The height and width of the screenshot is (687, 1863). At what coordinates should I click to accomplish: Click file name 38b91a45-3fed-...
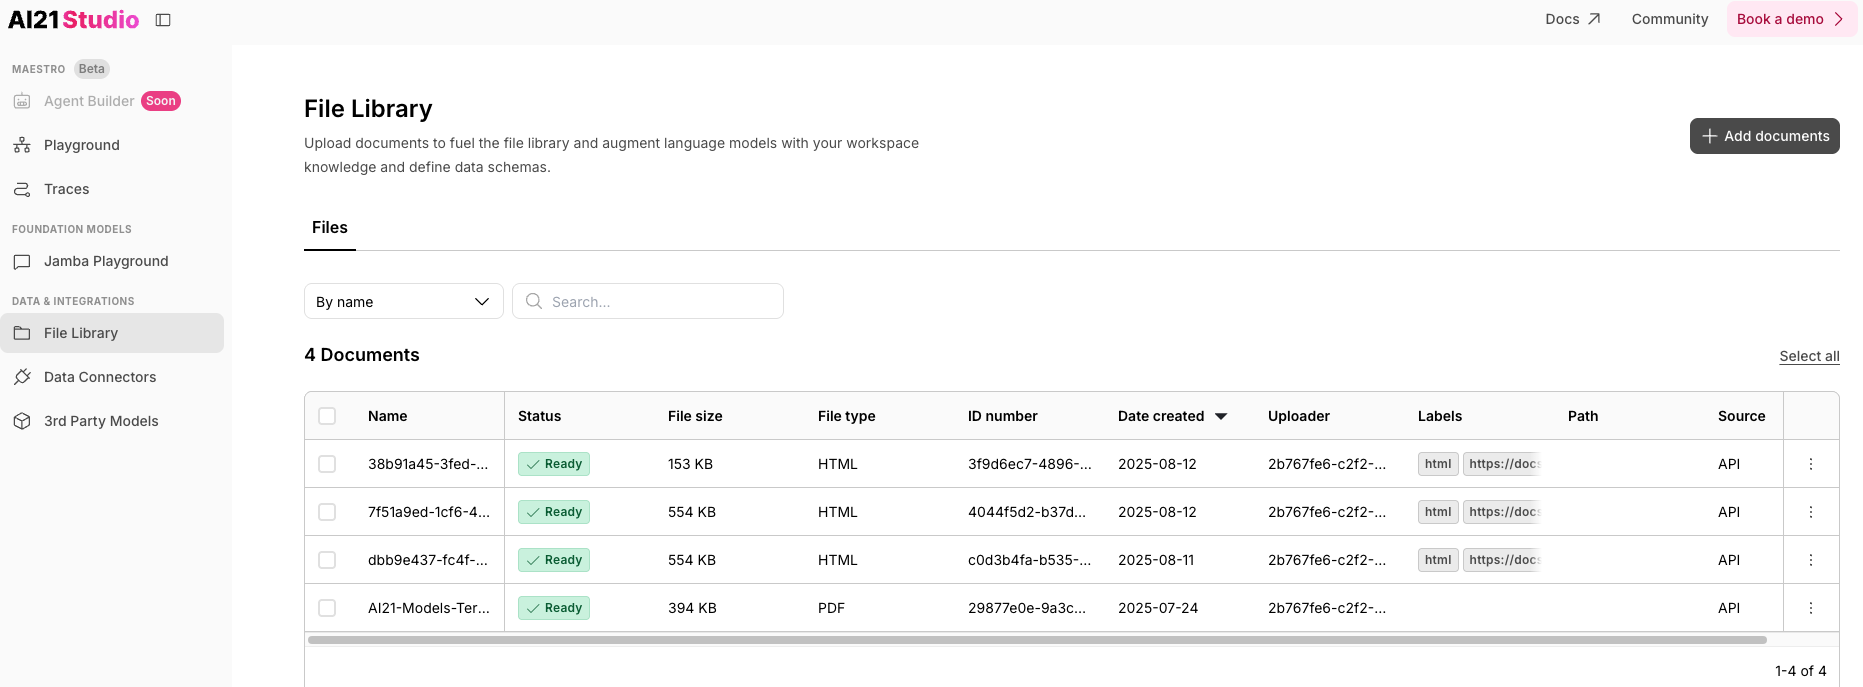click(x=428, y=464)
